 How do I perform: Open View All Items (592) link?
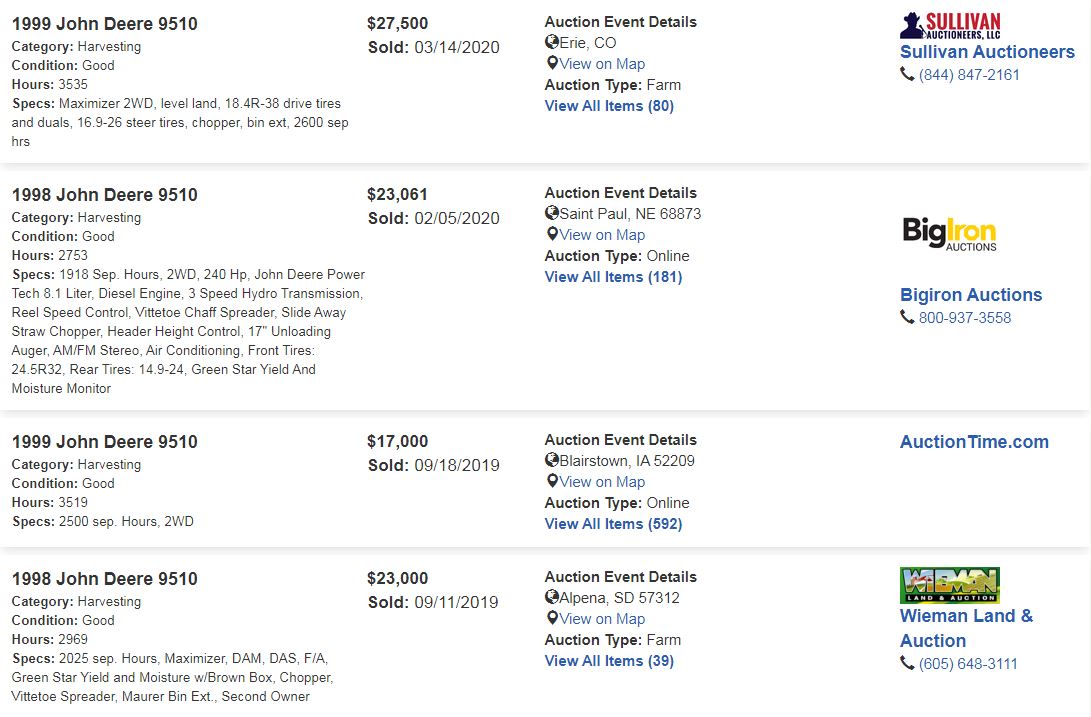(614, 524)
